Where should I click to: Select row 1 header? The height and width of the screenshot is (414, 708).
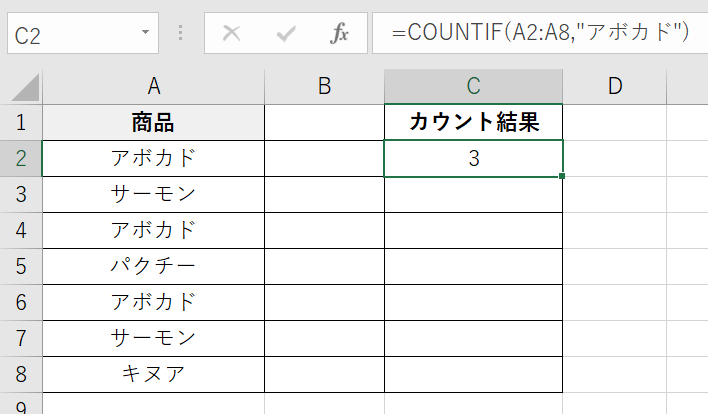point(21,123)
